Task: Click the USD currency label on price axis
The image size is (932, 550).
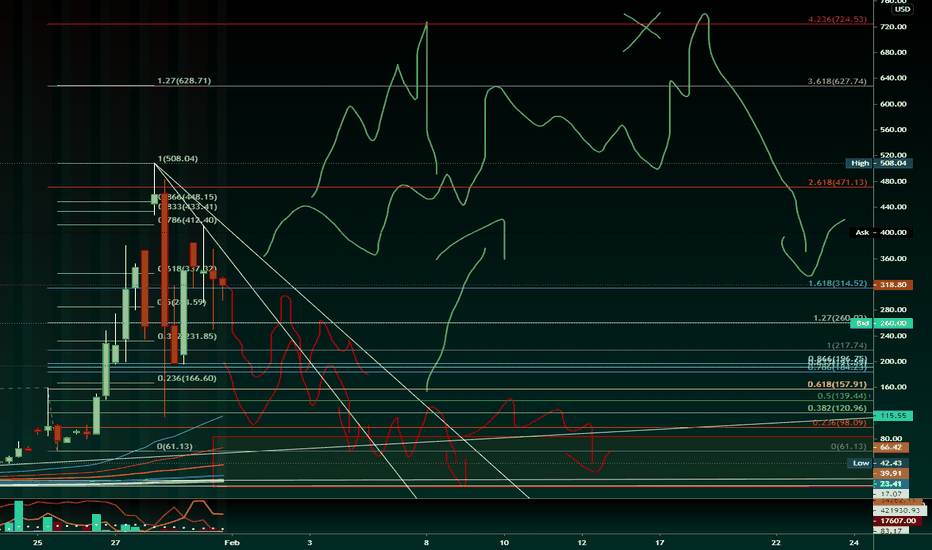Action: point(902,10)
